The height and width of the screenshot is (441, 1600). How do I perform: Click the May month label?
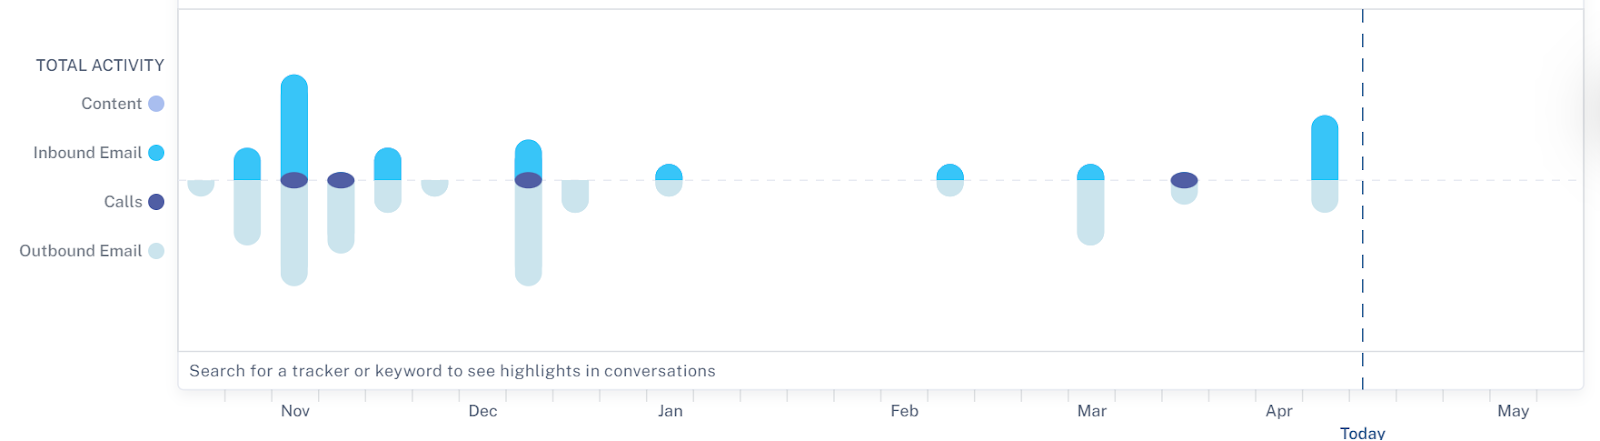(x=1512, y=411)
